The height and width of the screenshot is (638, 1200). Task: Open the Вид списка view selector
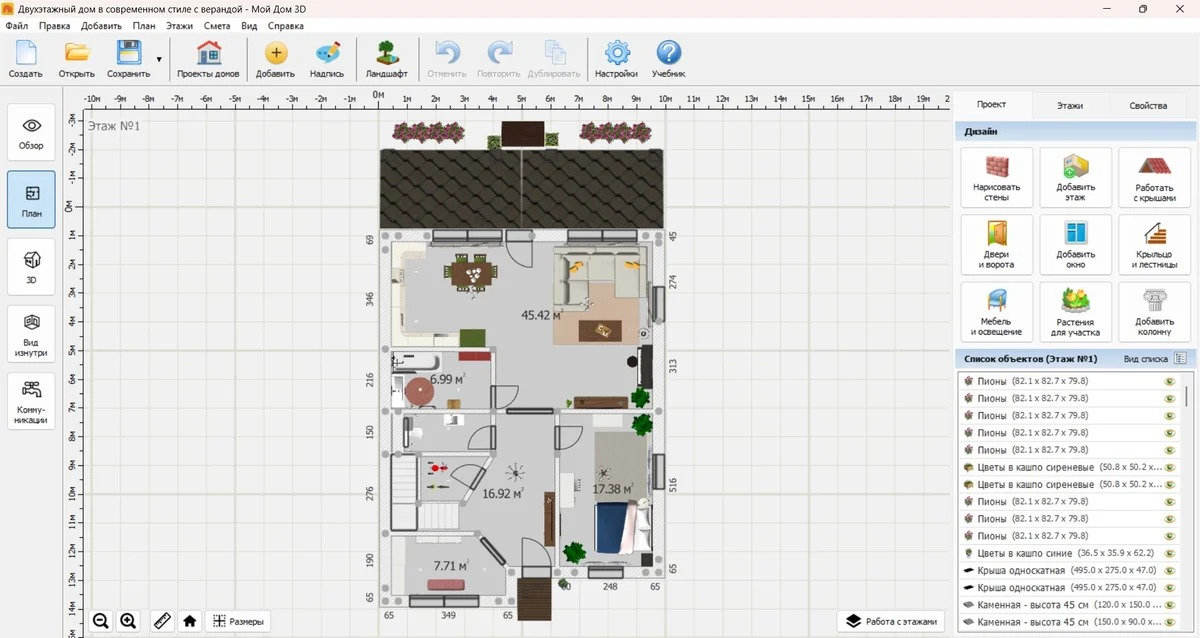[x=1155, y=358]
